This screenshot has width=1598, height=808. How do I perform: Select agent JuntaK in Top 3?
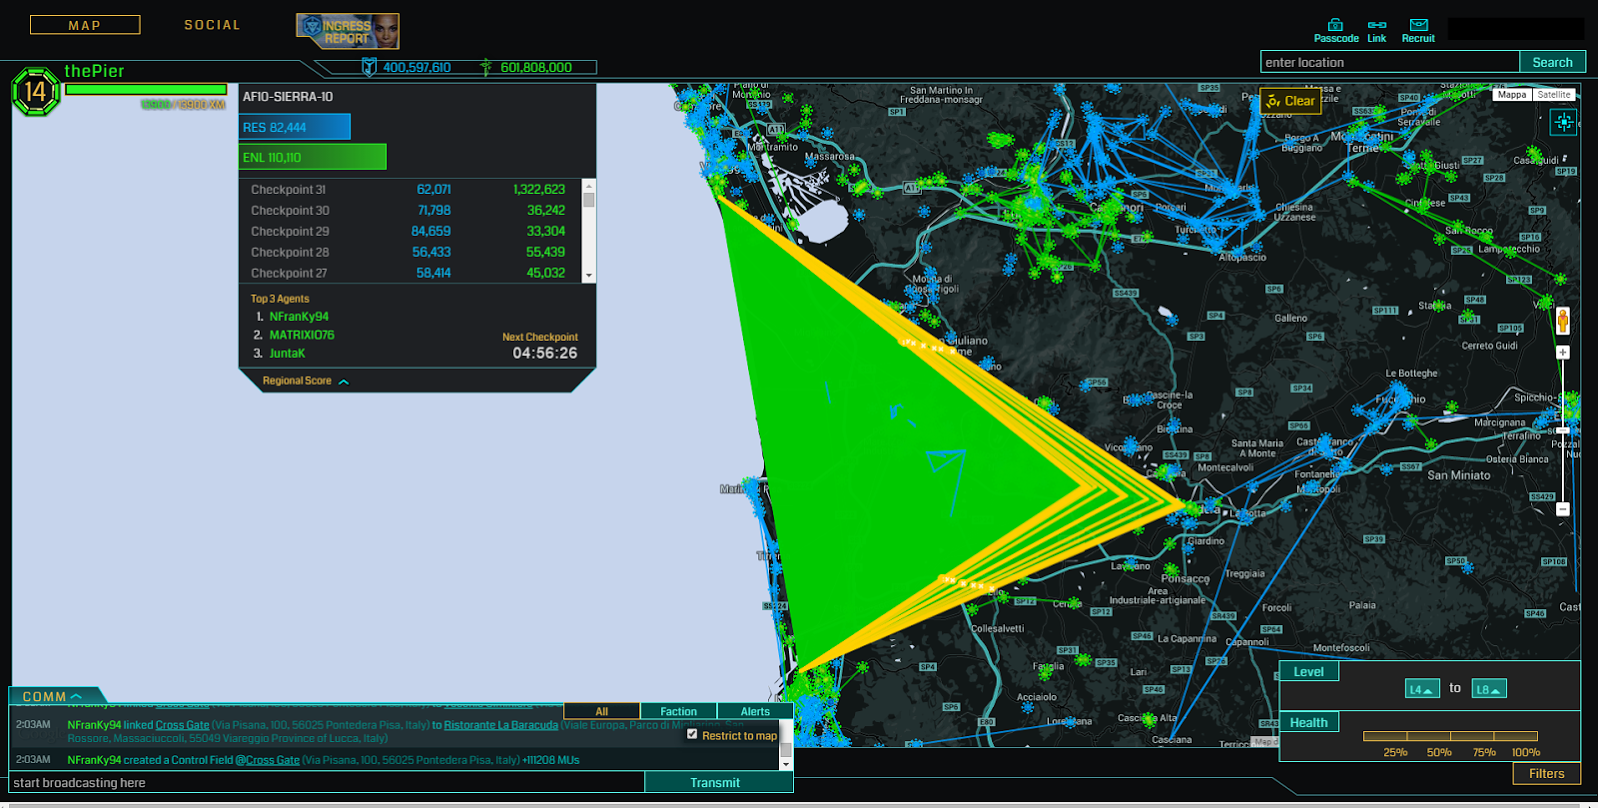pos(287,353)
